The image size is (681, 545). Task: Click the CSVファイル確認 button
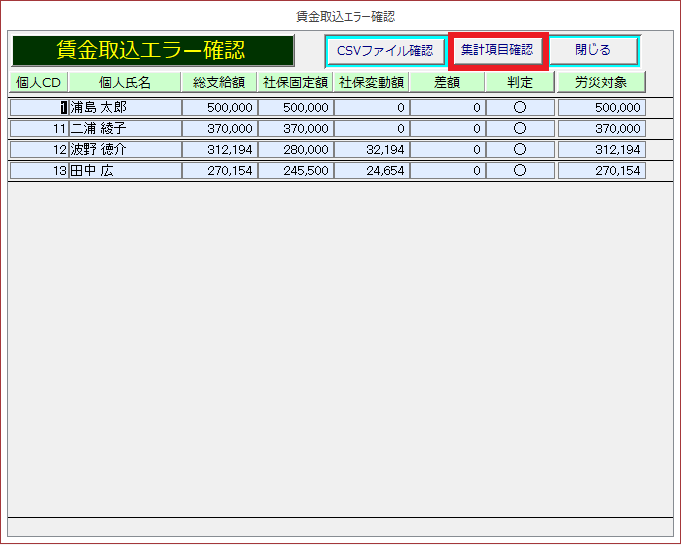(386, 51)
